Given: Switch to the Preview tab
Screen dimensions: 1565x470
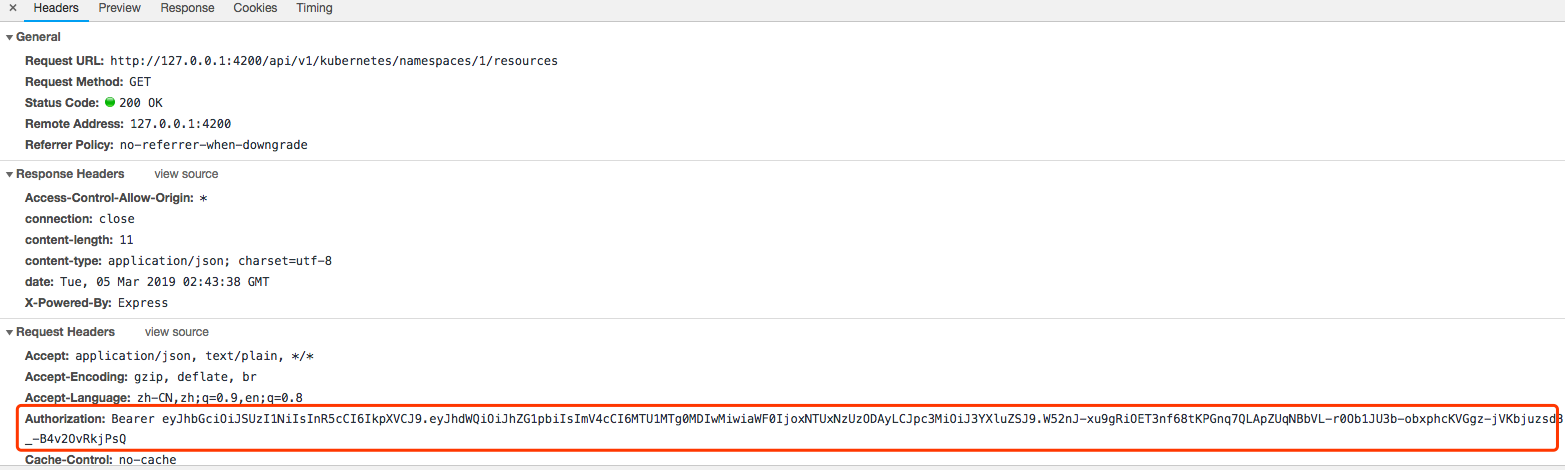Looking at the screenshot, I should (x=119, y=8).
